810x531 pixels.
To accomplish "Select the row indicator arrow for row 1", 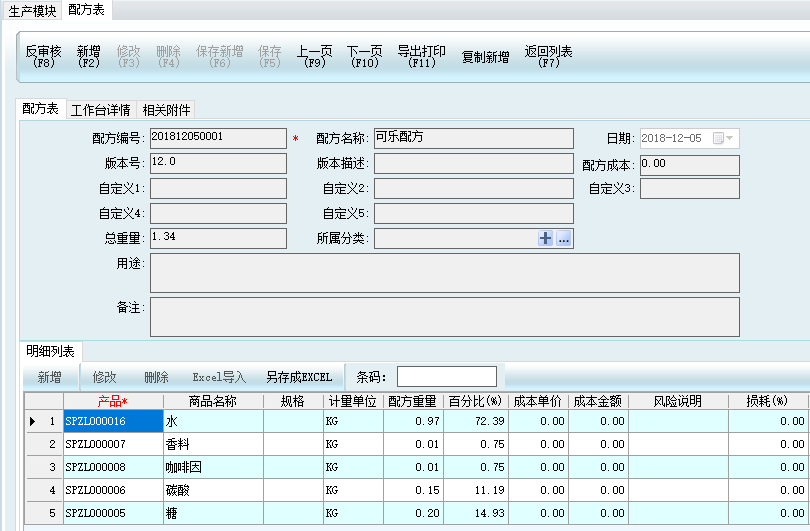I will (33, 422).
